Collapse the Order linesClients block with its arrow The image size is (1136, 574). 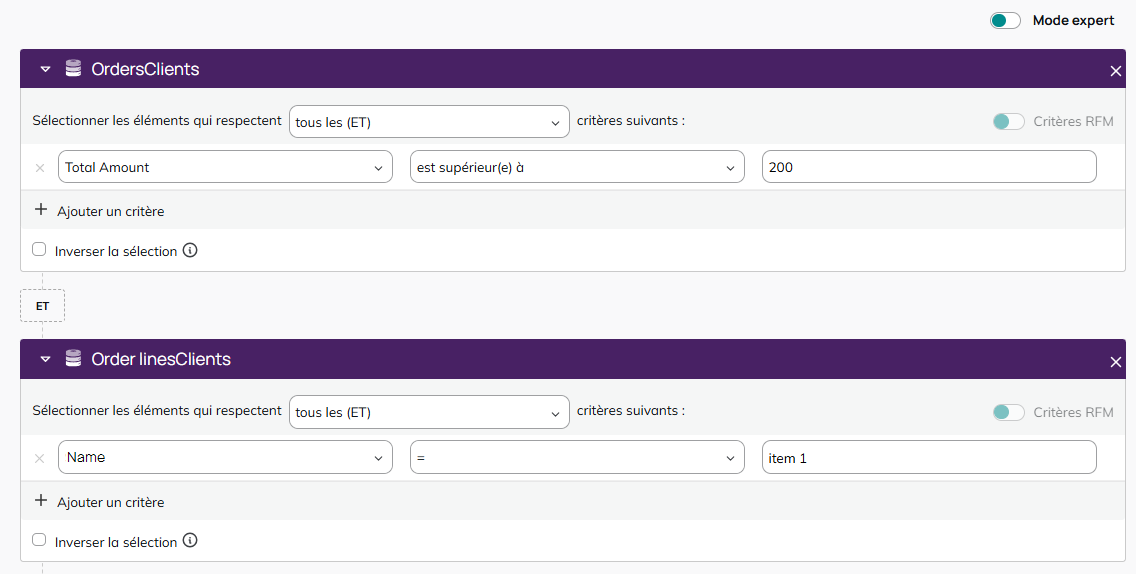click(x=45, y=359)
